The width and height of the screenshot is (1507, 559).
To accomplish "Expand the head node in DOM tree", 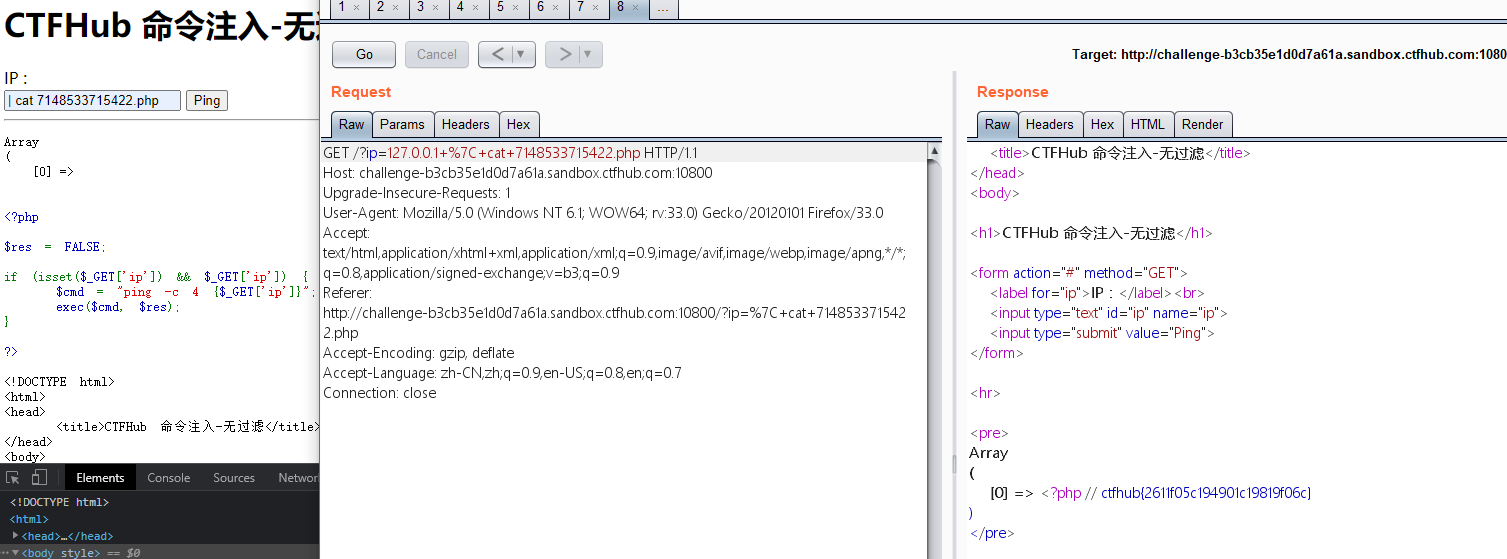I will pyautogui.click(x=16, y=536).
